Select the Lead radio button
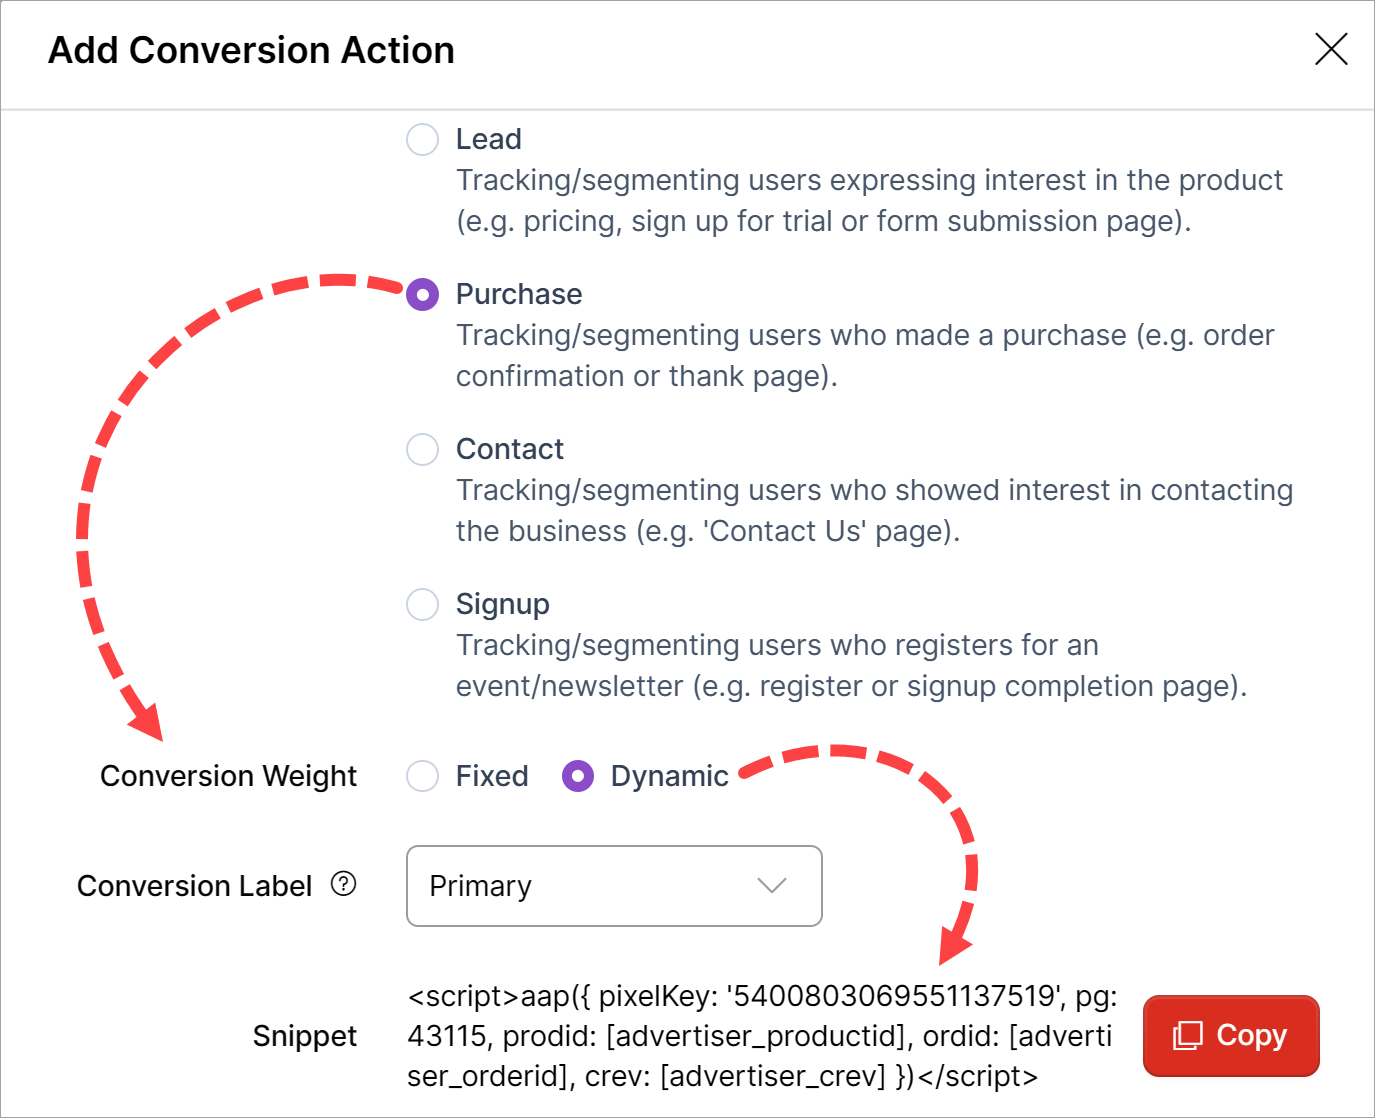1375x1118 pixels. (422, 139)
